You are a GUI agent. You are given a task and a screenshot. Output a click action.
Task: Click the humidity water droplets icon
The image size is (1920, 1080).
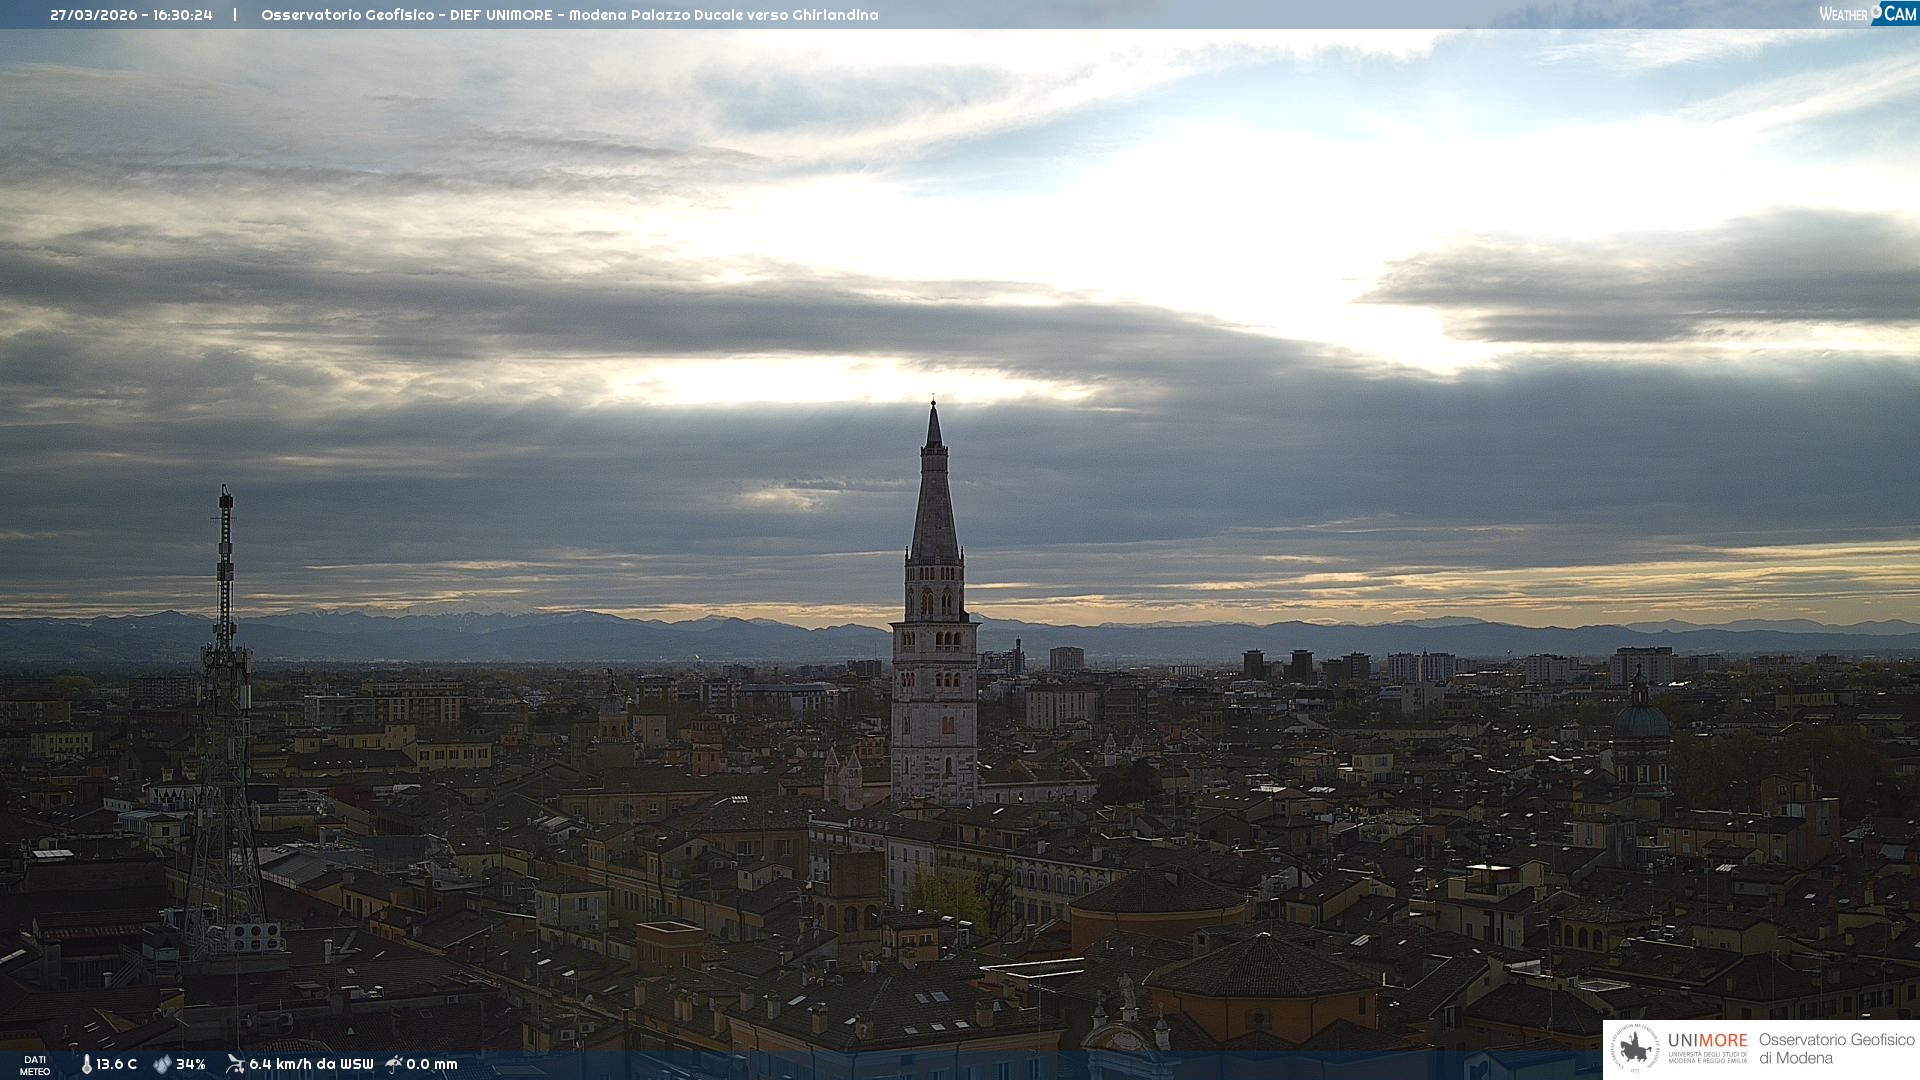pyautogui.click(x=162, y=1064)
